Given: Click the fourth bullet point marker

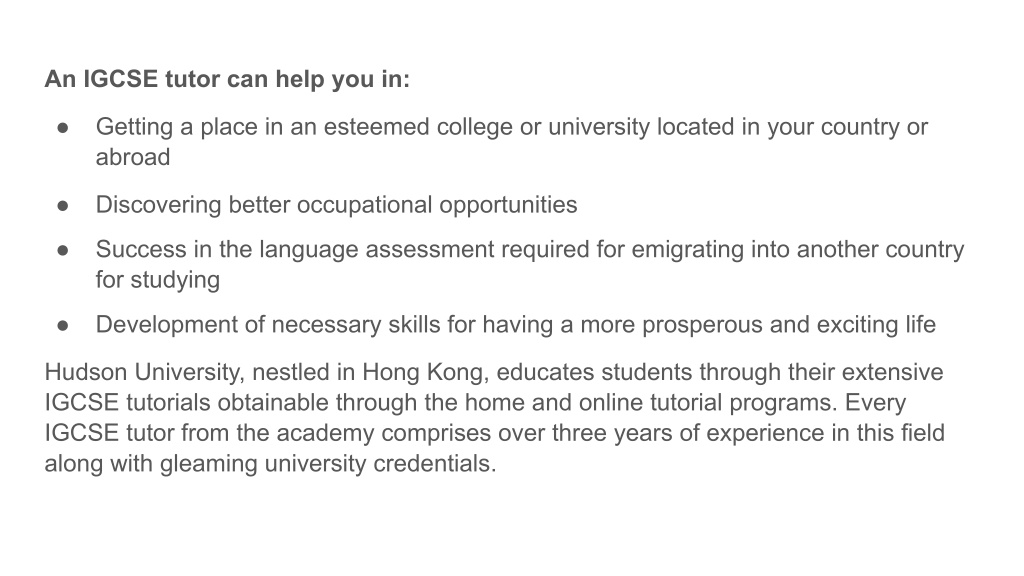Looking at the screenshot, I should (63, 325).
